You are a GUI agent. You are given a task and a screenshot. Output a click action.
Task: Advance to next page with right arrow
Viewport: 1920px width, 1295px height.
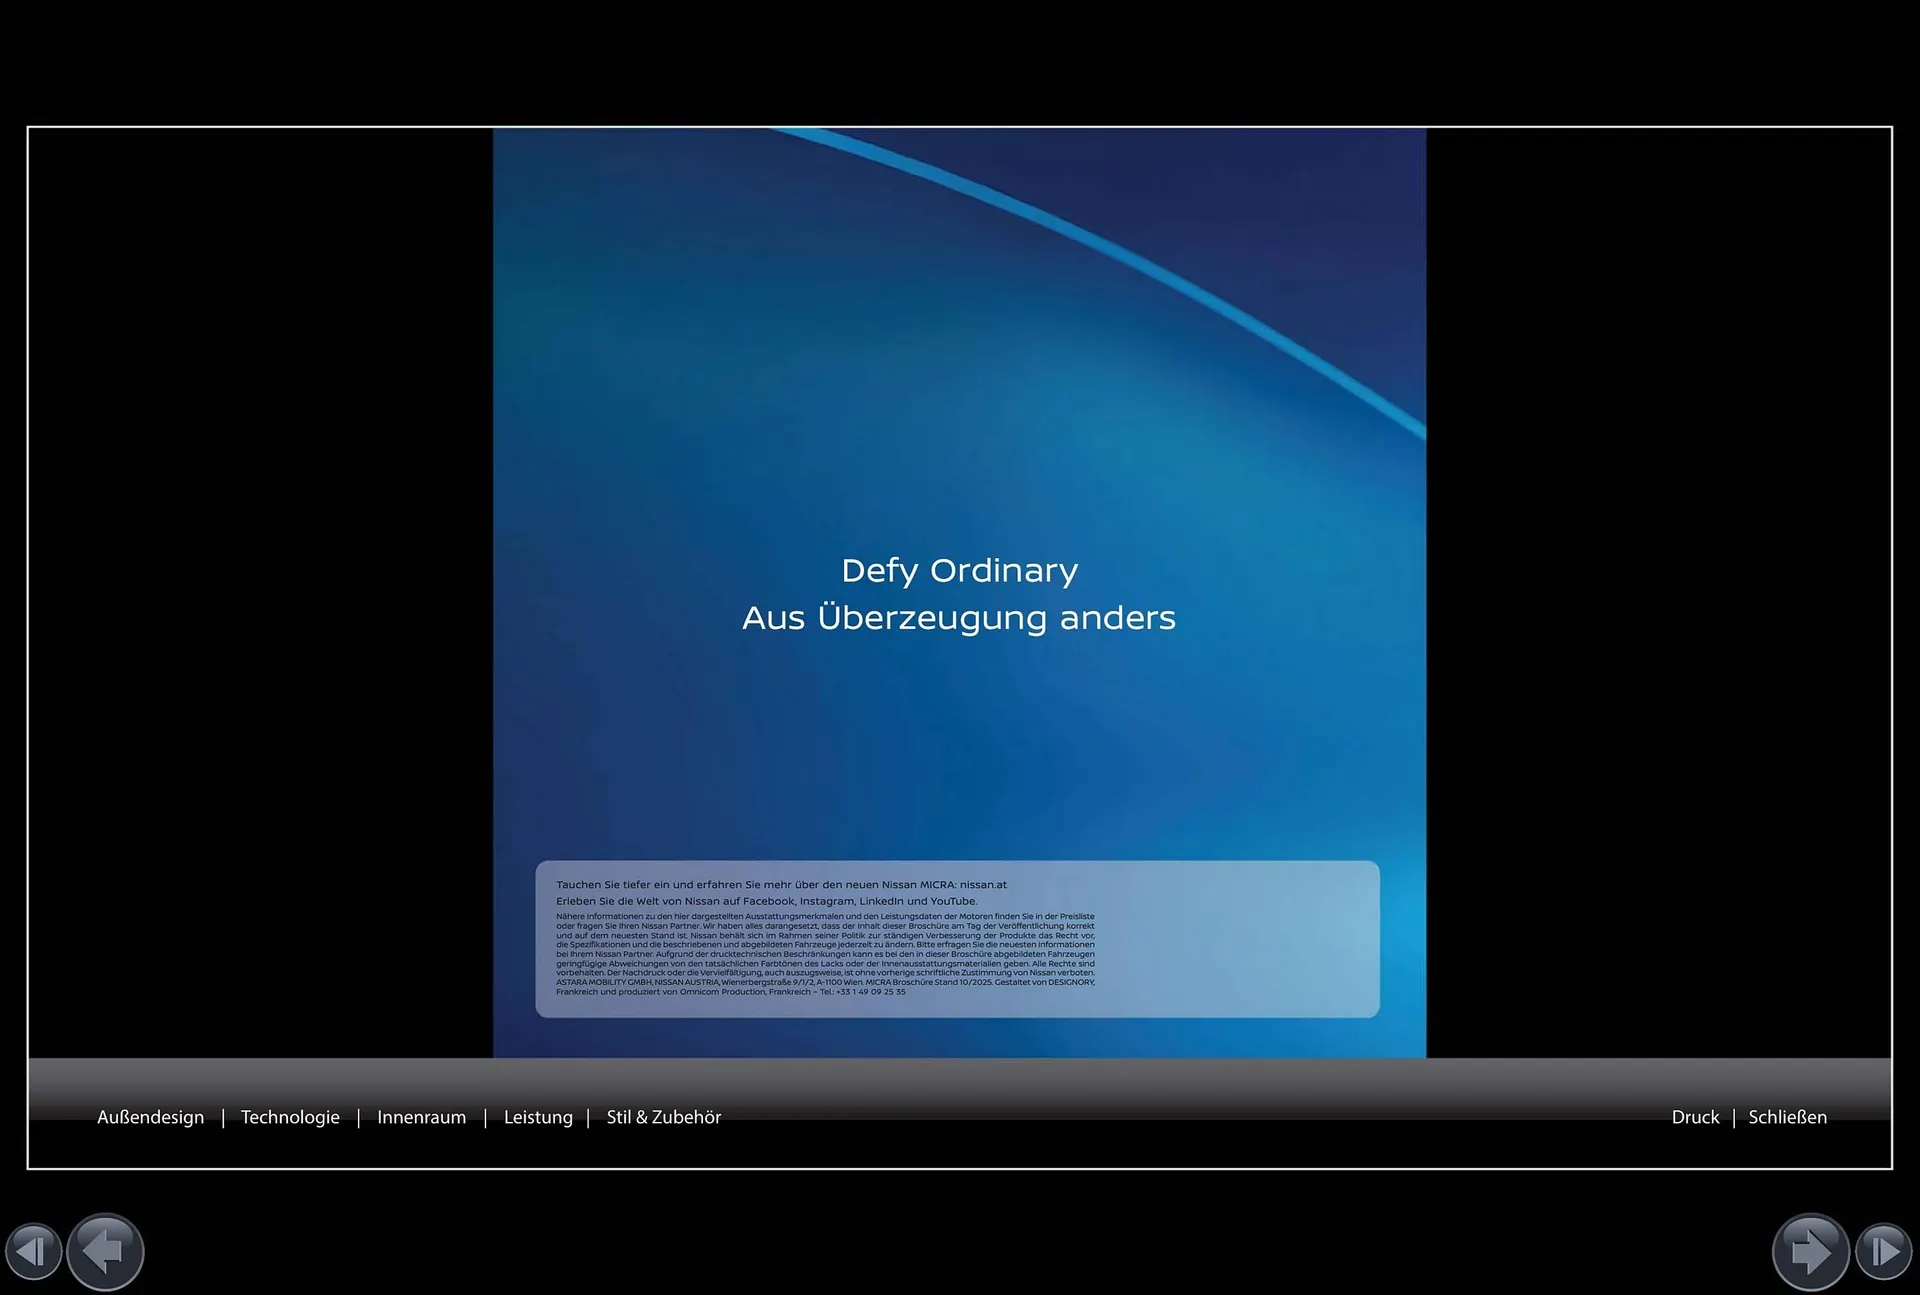[1810, 1251]
